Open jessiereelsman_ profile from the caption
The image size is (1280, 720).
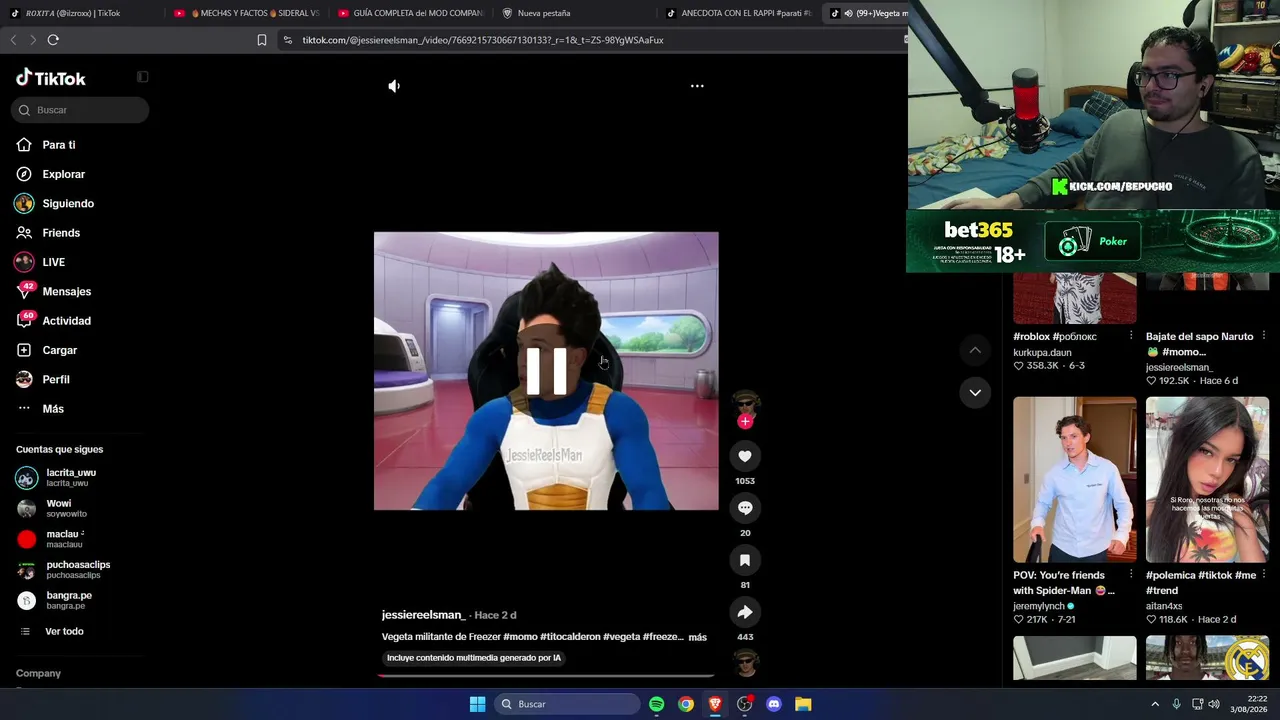point(423,615)
